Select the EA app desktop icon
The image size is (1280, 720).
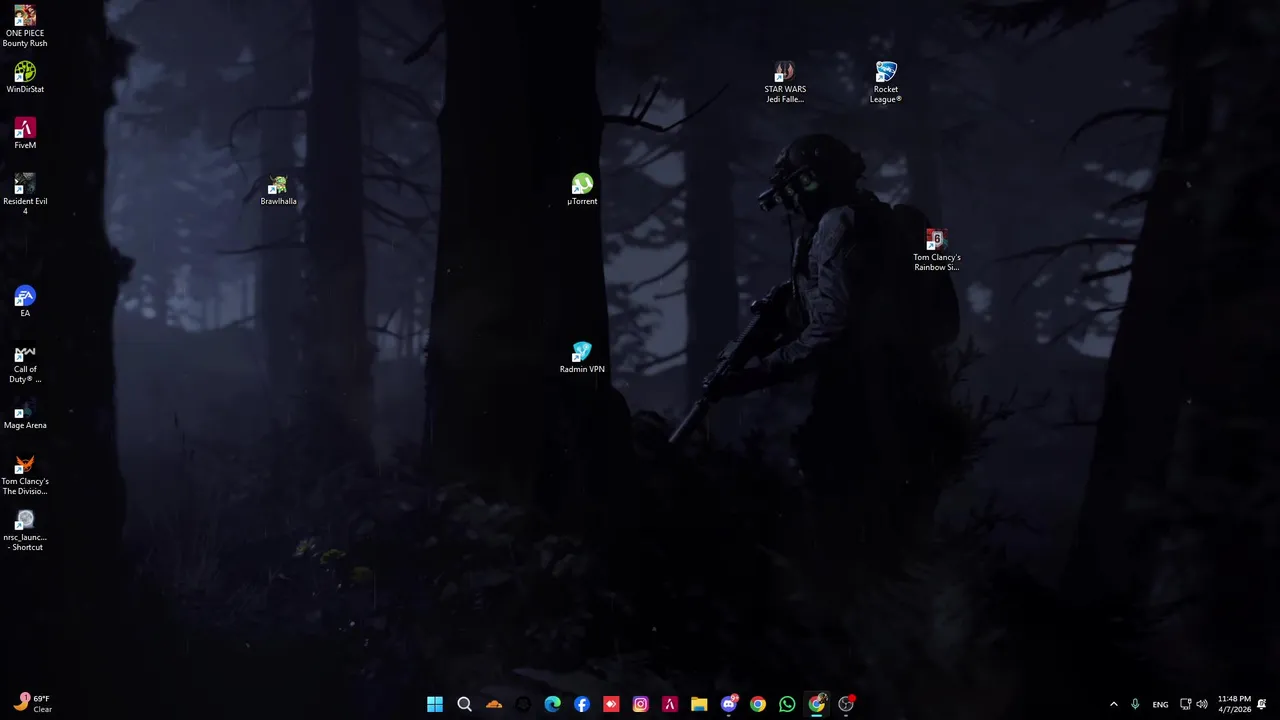[25, 302]
